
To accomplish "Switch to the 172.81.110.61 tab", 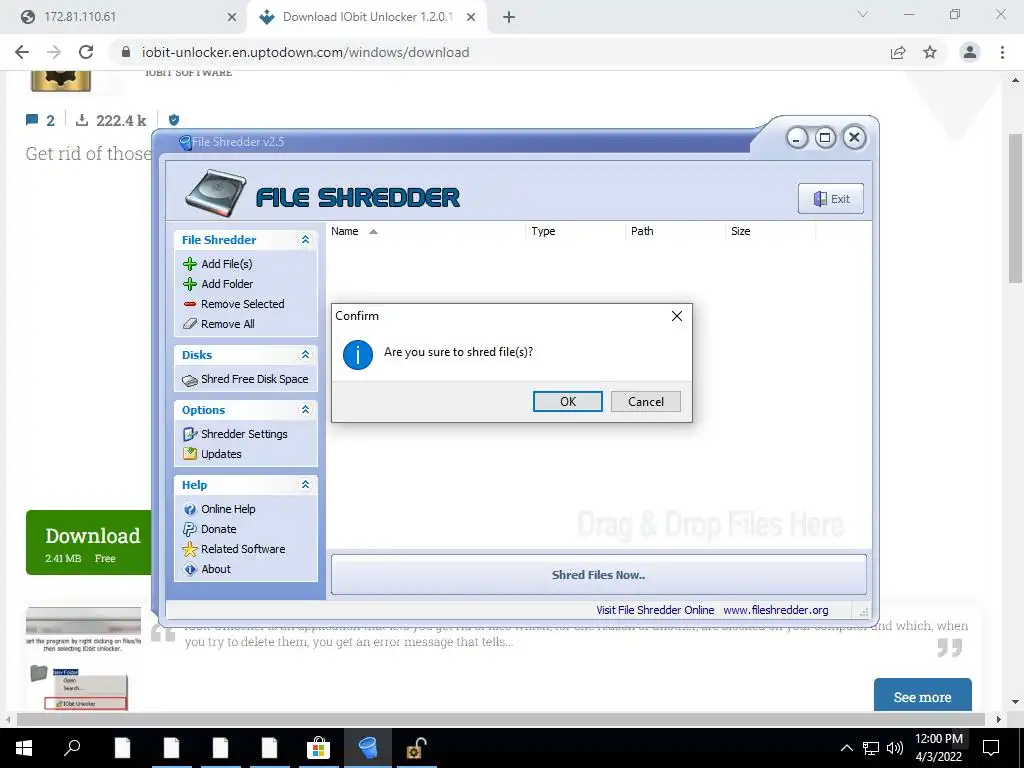I will coord(124,17).
